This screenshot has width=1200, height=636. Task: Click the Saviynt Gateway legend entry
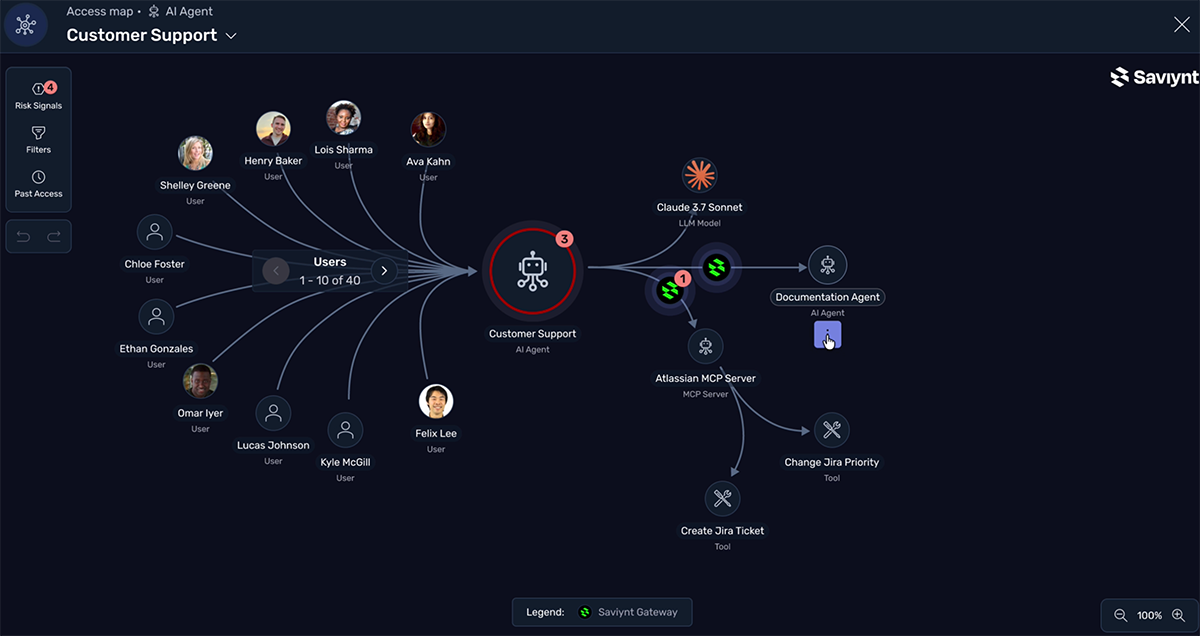point(628,612)
